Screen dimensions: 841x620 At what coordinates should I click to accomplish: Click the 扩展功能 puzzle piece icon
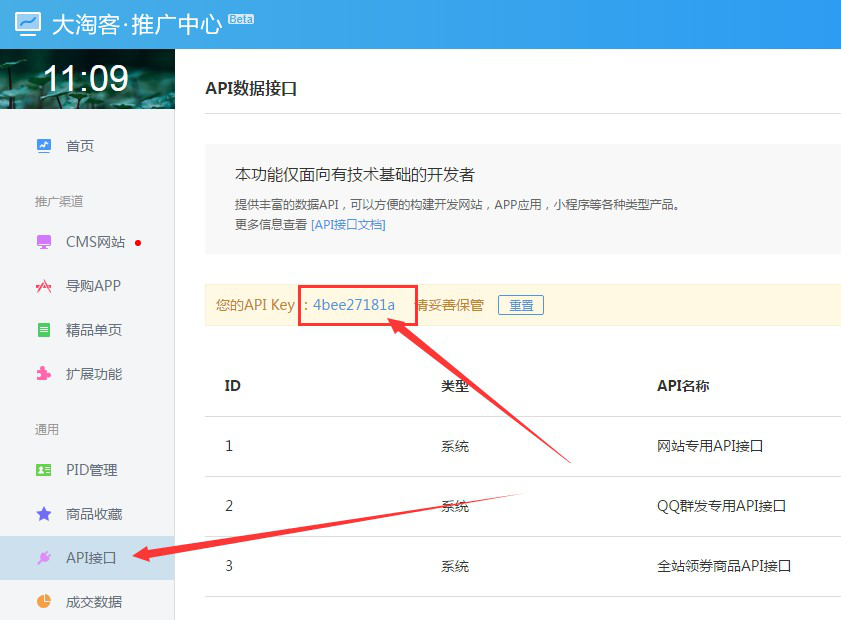[44, 374]
